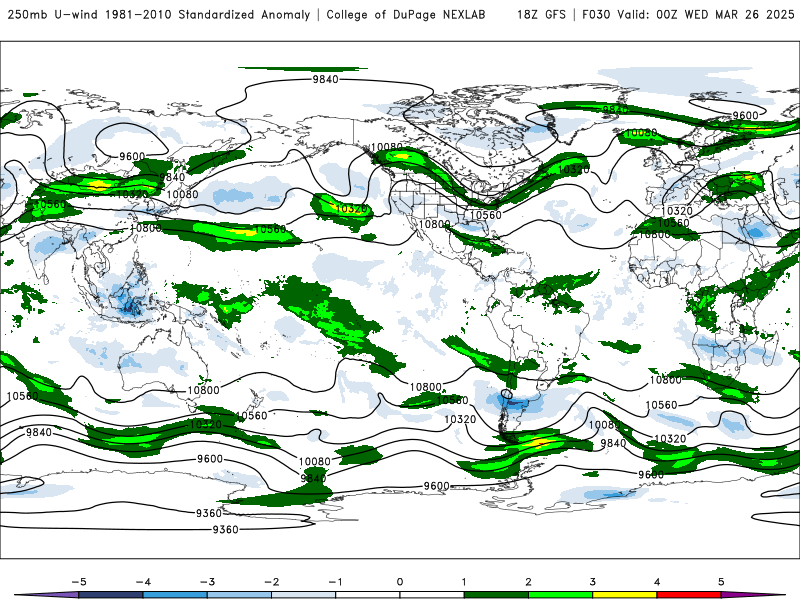Select the light blue -3 to -2 colorbar segment
Screen dimensions: 800x600
point(239,595)
